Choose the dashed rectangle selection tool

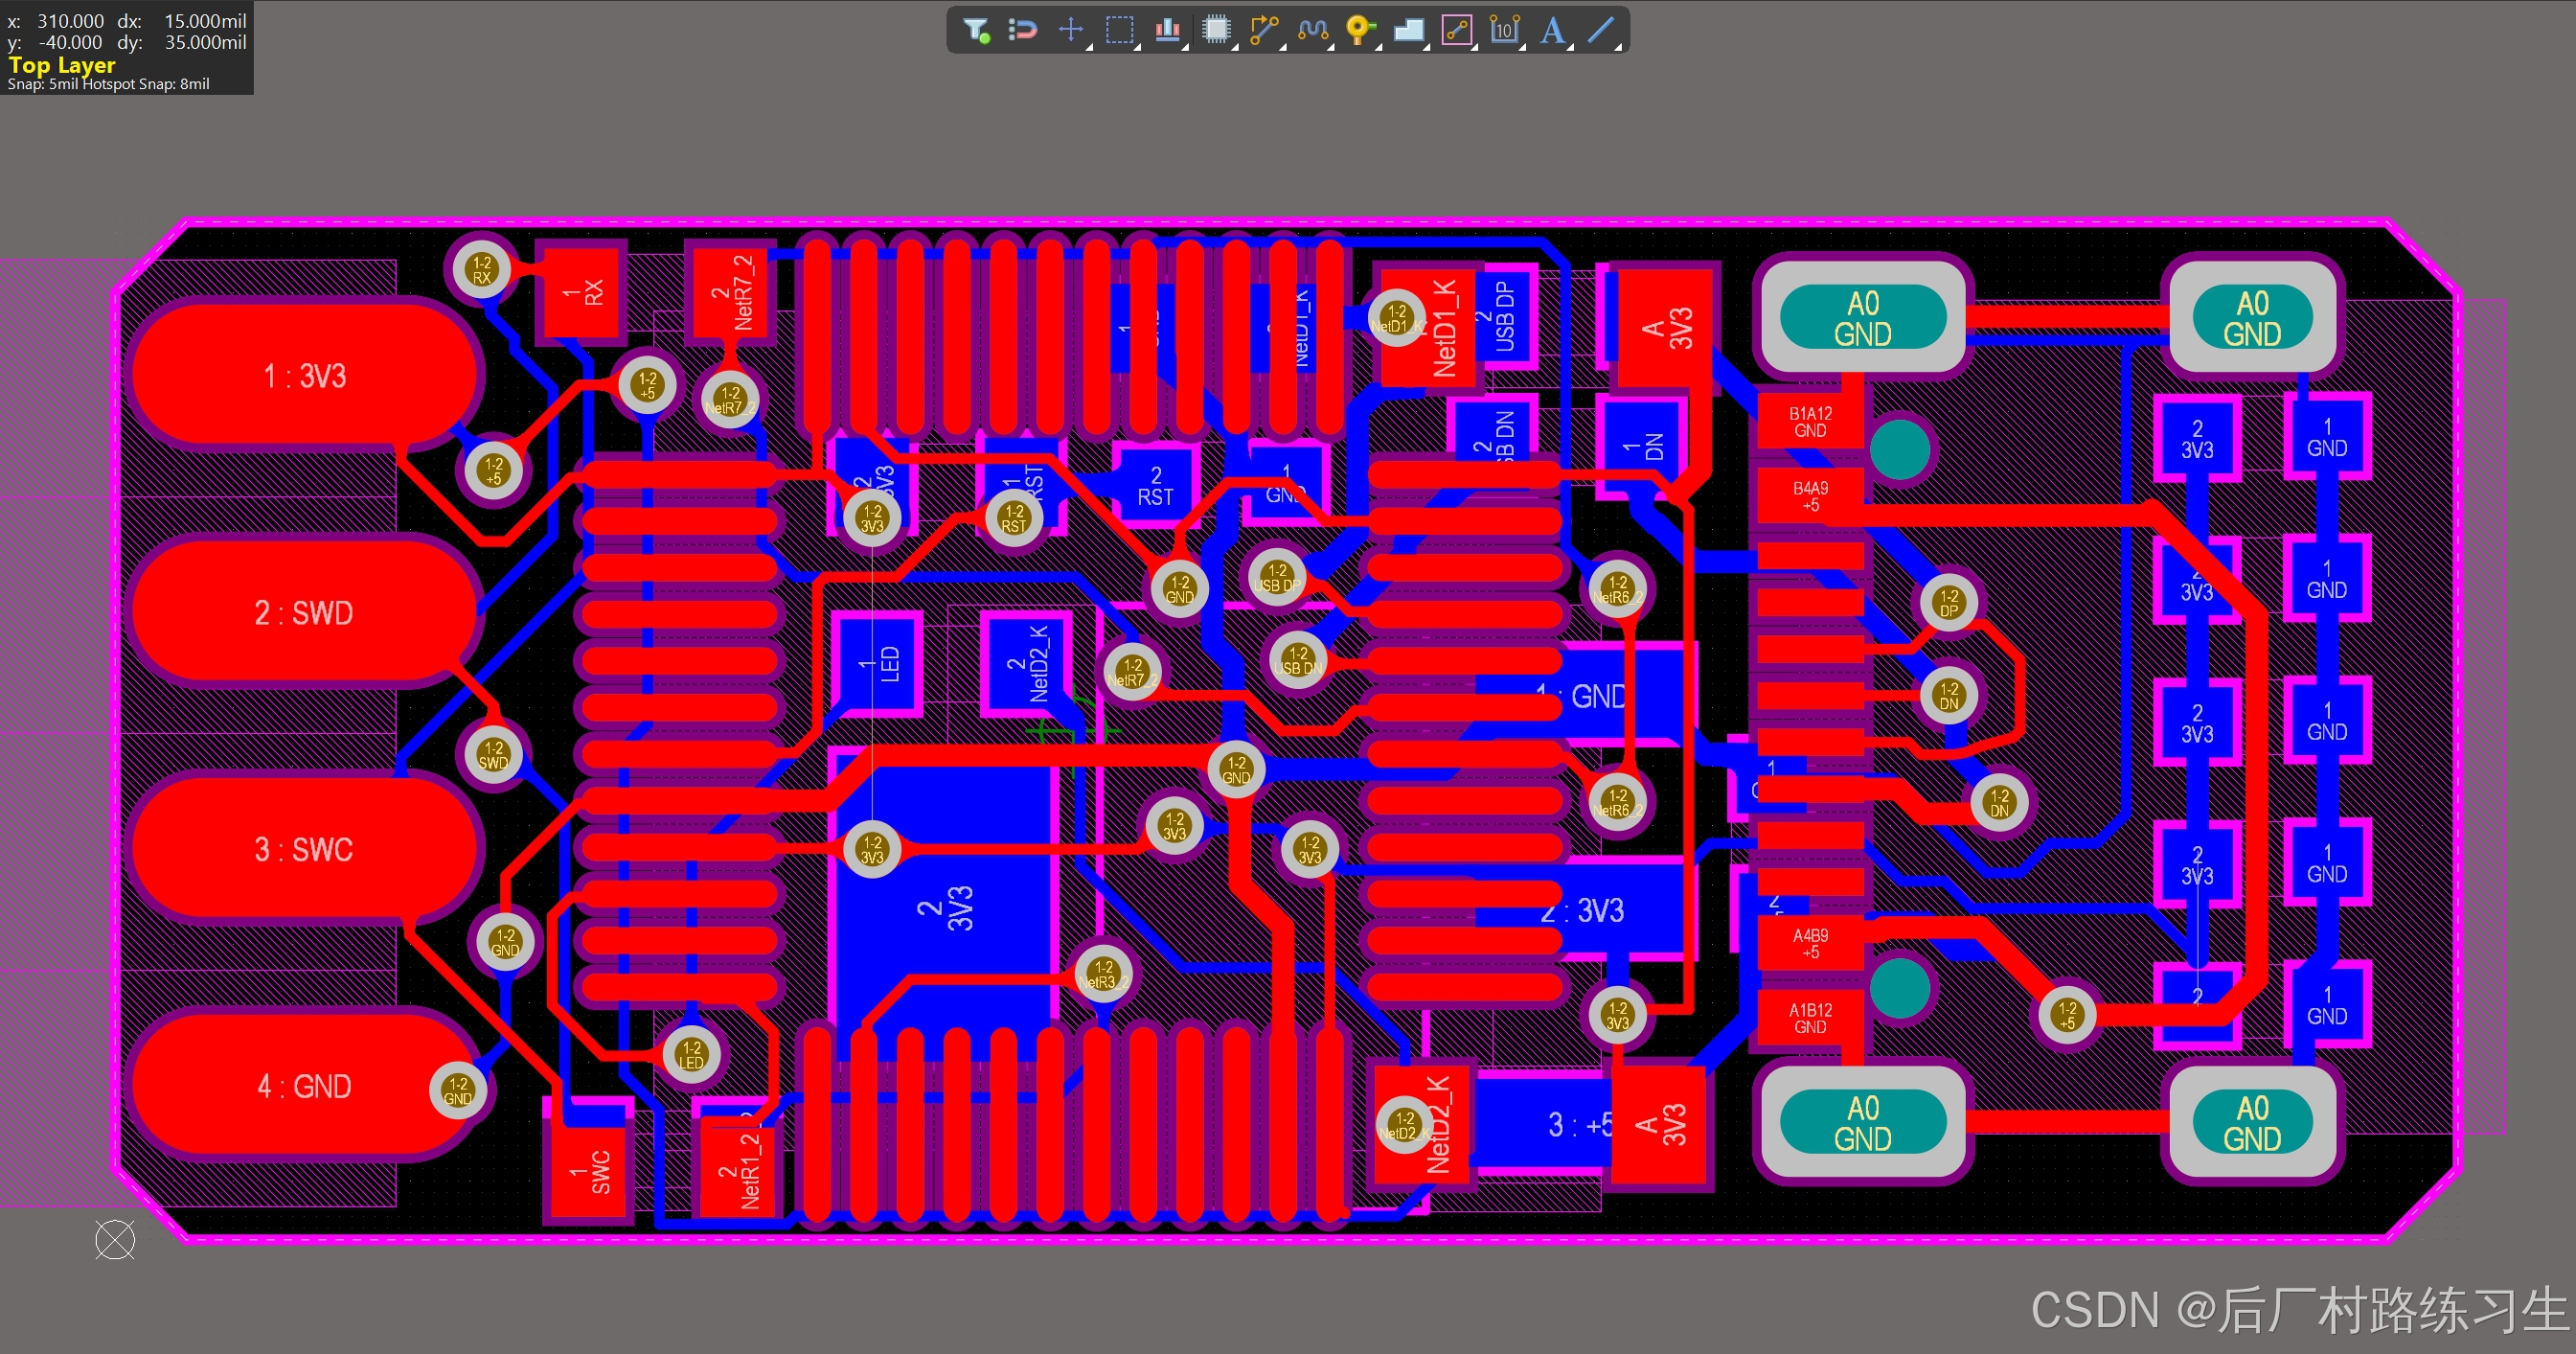tap(1119, 30)
